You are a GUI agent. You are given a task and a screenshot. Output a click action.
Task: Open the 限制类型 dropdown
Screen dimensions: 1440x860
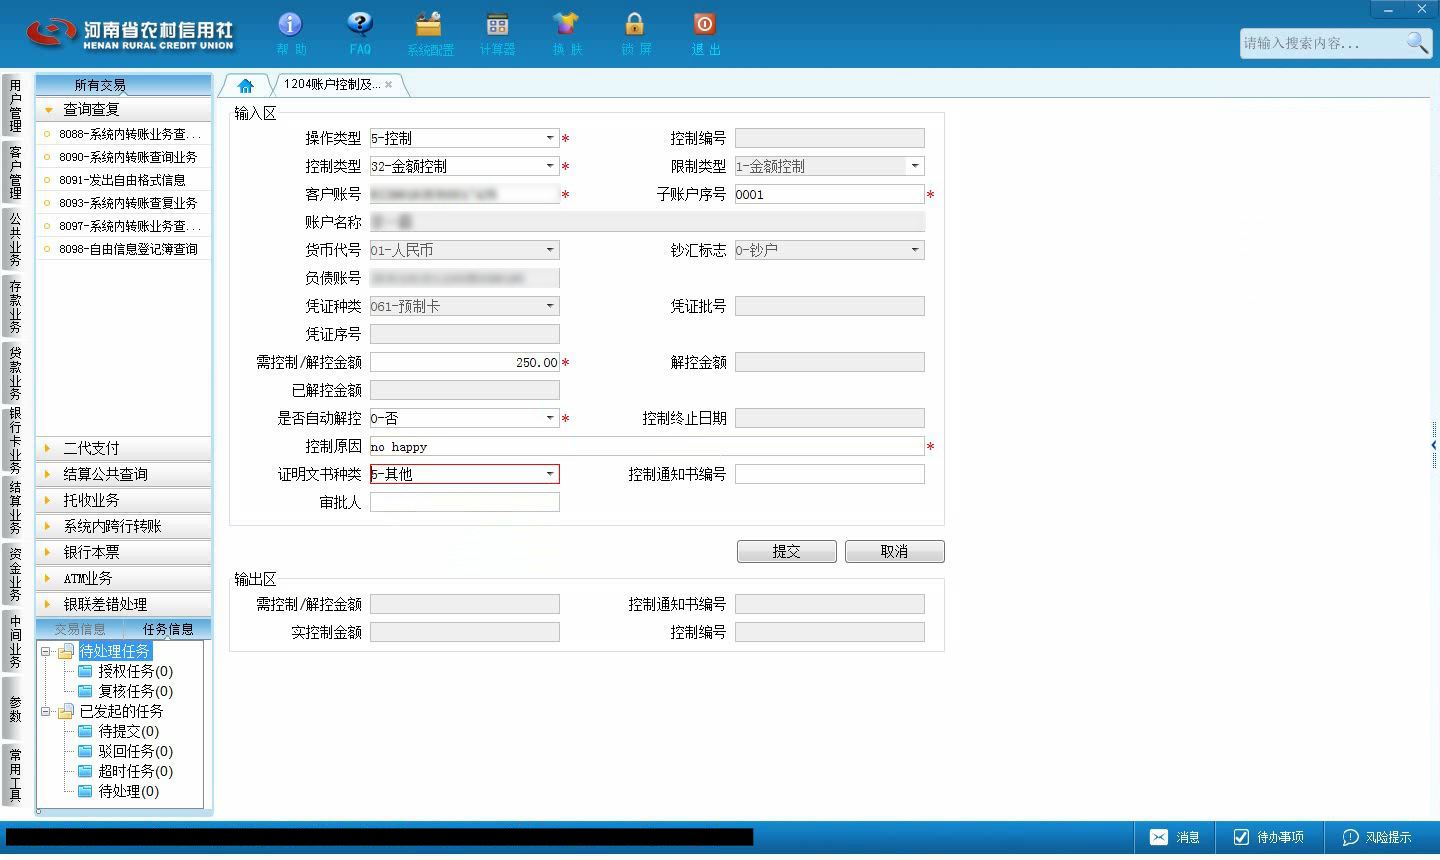click(x=914, y=166)
